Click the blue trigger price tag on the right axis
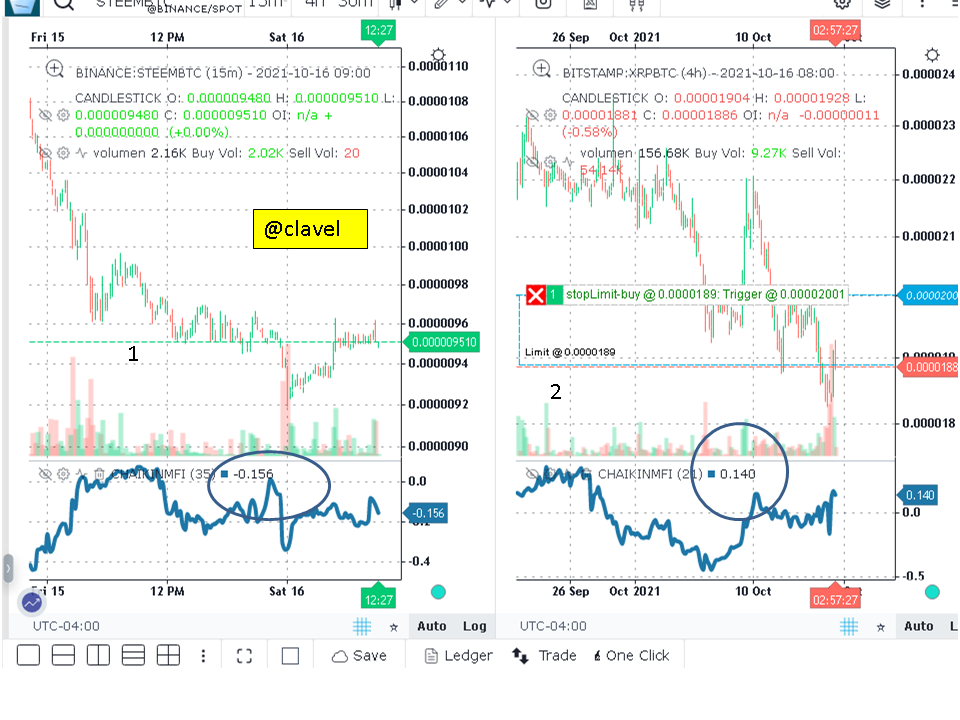The image size is (960, 720). coord(929,296)
